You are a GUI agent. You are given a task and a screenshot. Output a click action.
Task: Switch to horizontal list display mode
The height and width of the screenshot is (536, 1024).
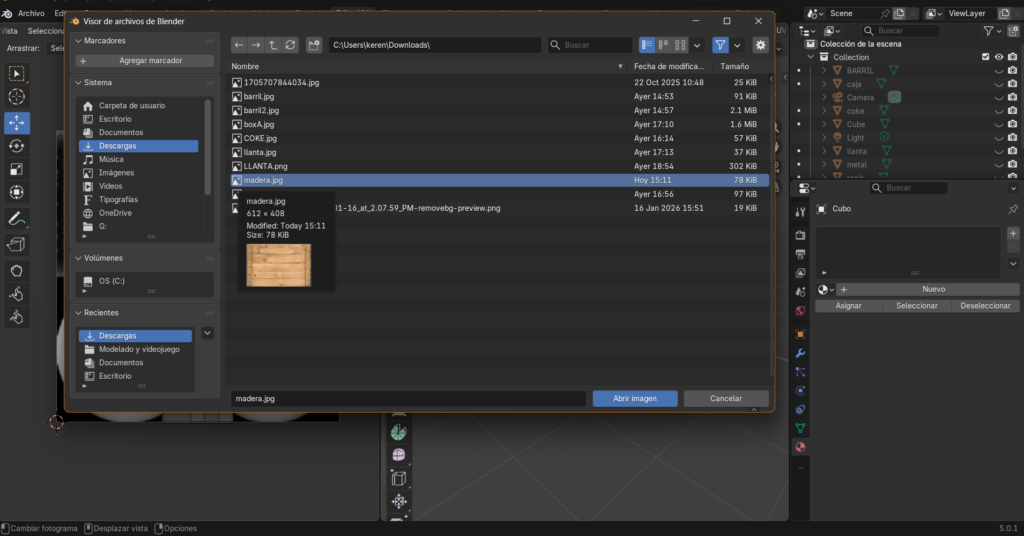click(x=664, y=45)
